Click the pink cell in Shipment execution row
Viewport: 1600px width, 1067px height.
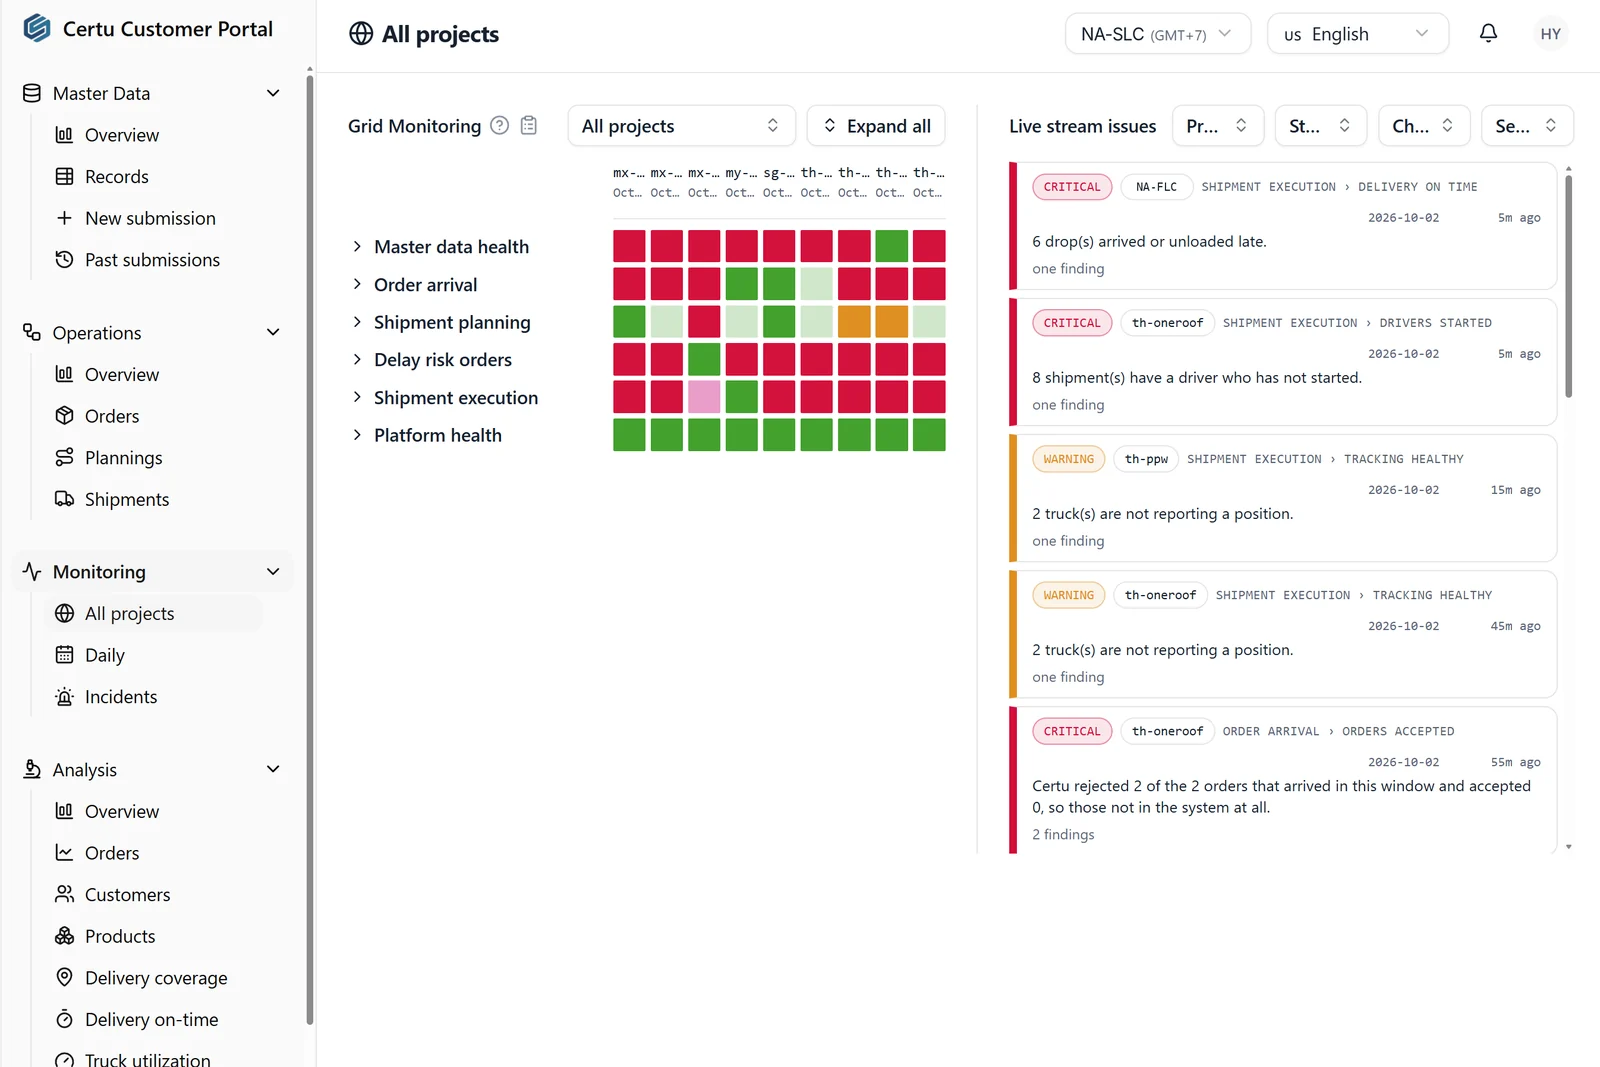[x=704, y=397]
